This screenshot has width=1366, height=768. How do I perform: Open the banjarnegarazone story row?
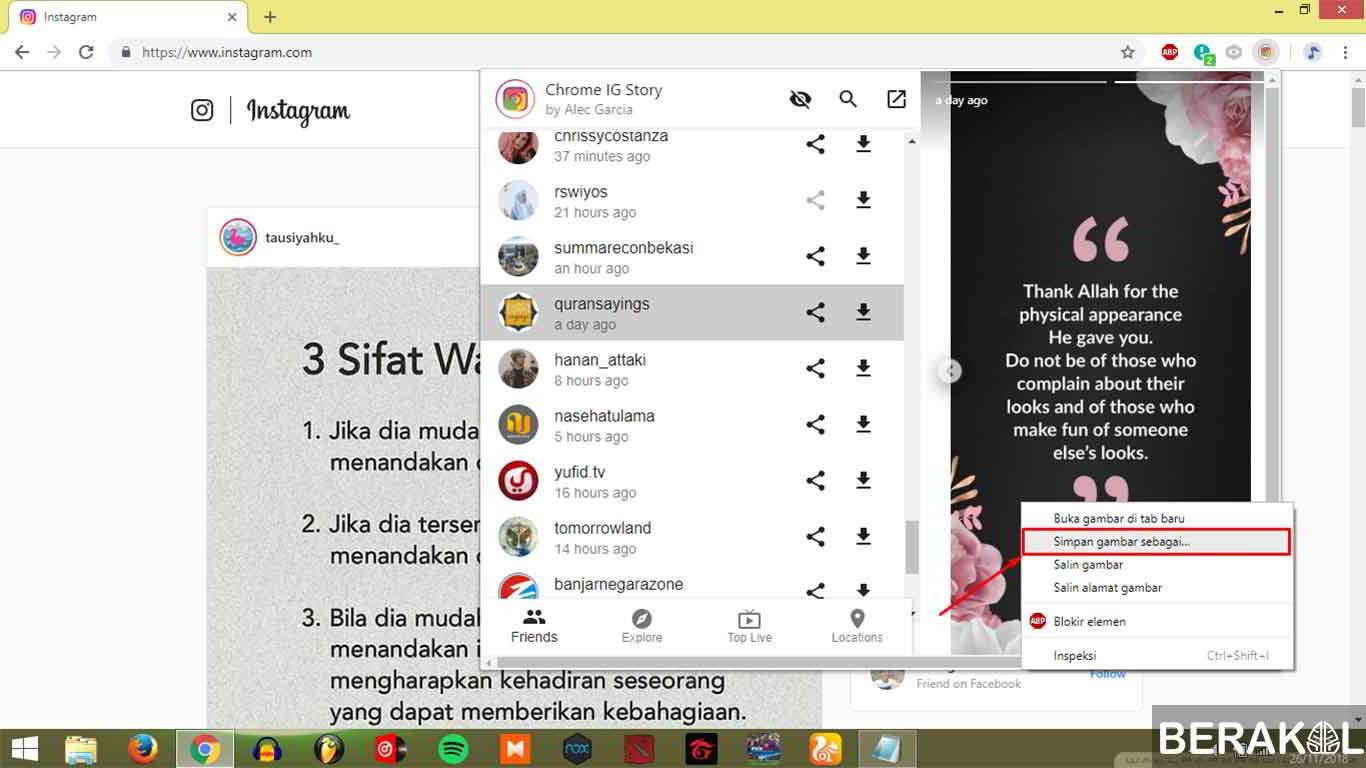point(692,584)
